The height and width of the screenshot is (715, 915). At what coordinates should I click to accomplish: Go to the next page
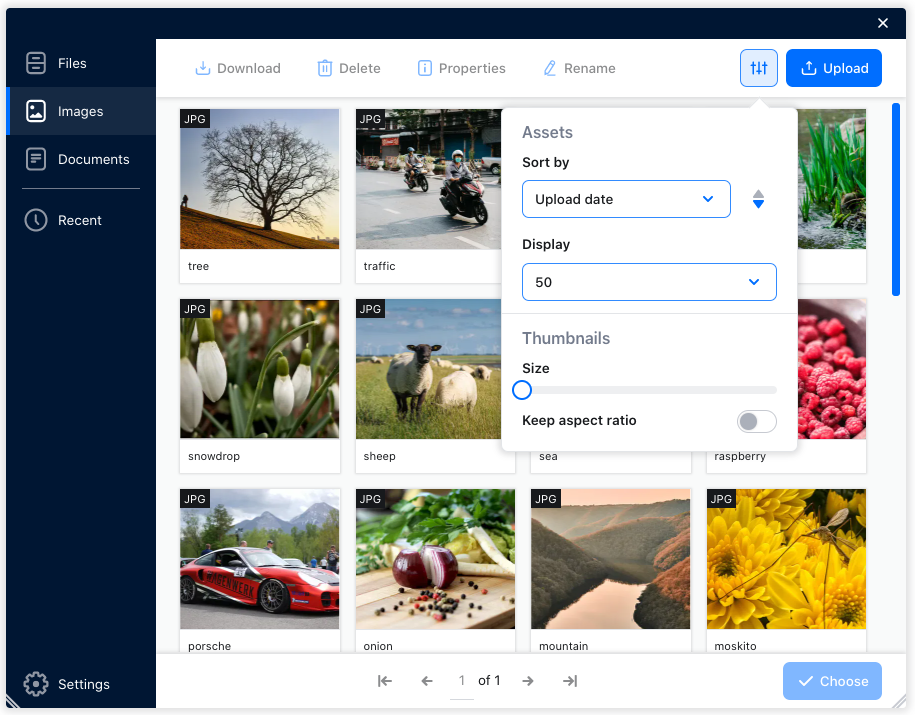point(528,681)
